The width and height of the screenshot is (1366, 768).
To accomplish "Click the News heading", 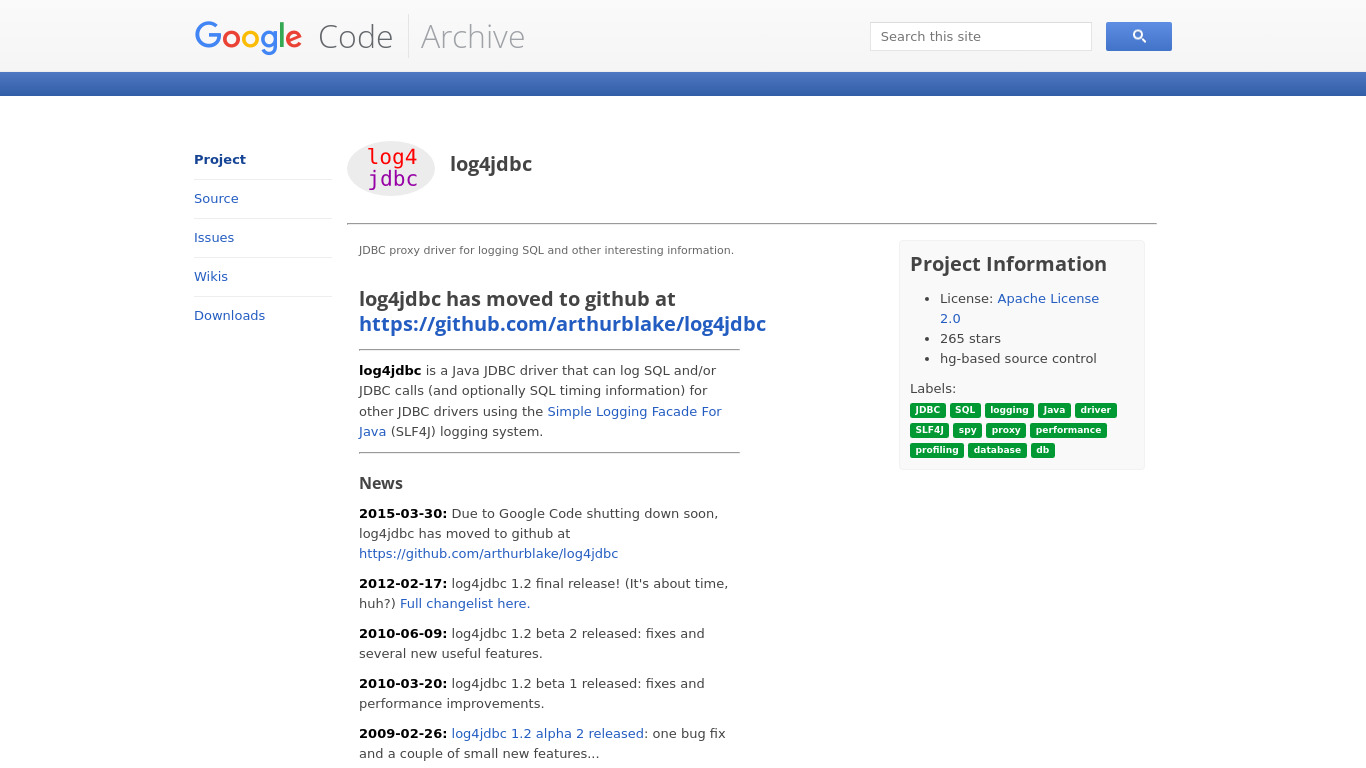I will point(381,483).
